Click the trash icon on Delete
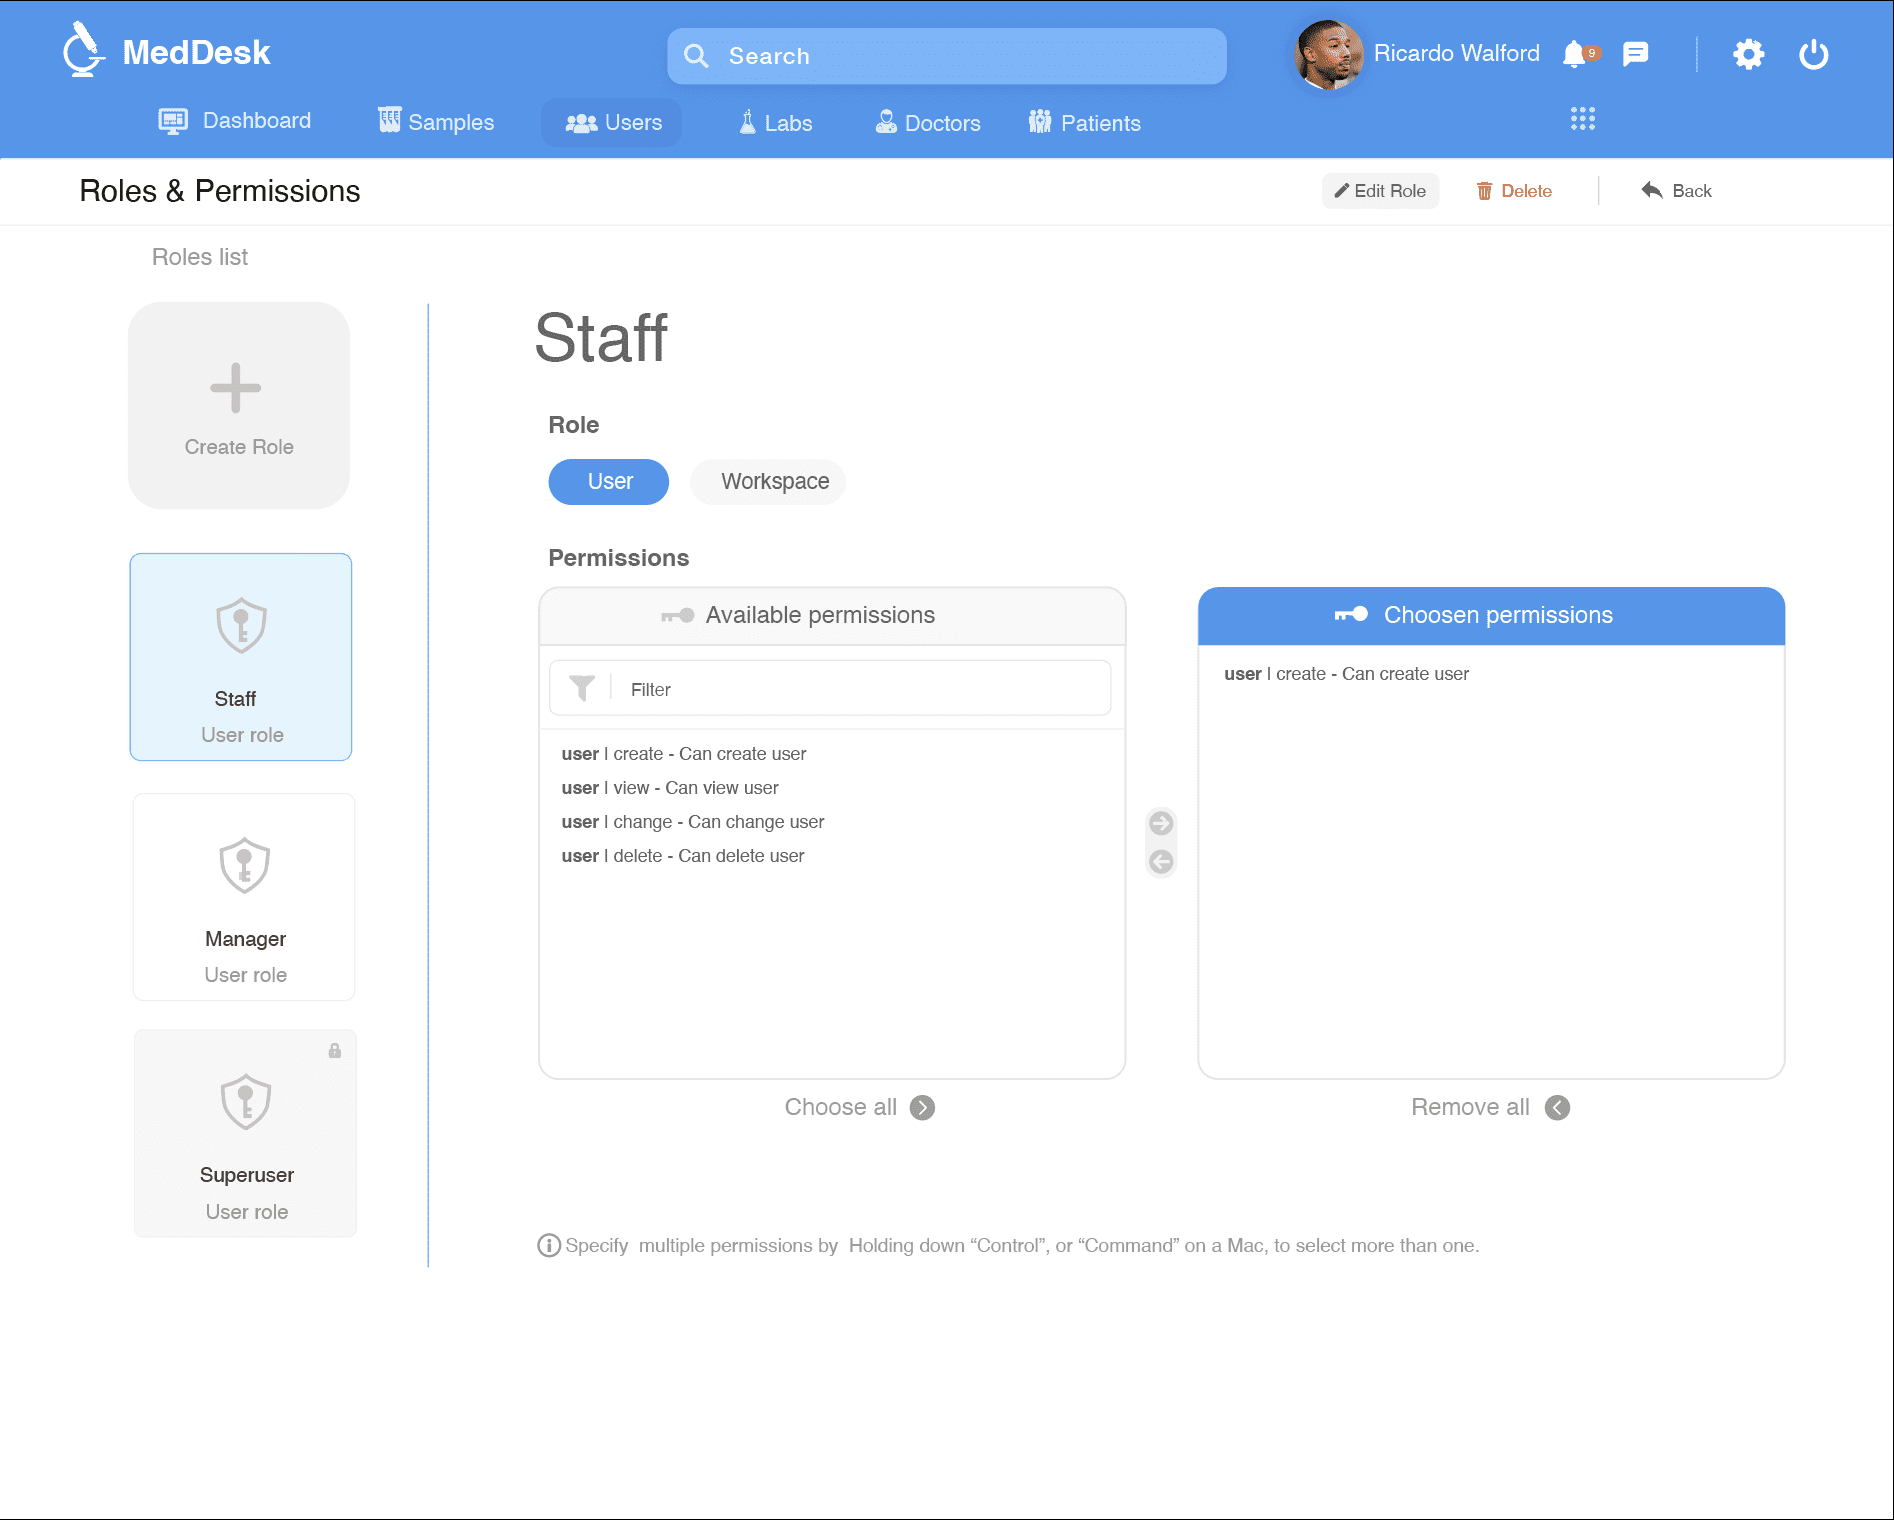 [1484, 191]
